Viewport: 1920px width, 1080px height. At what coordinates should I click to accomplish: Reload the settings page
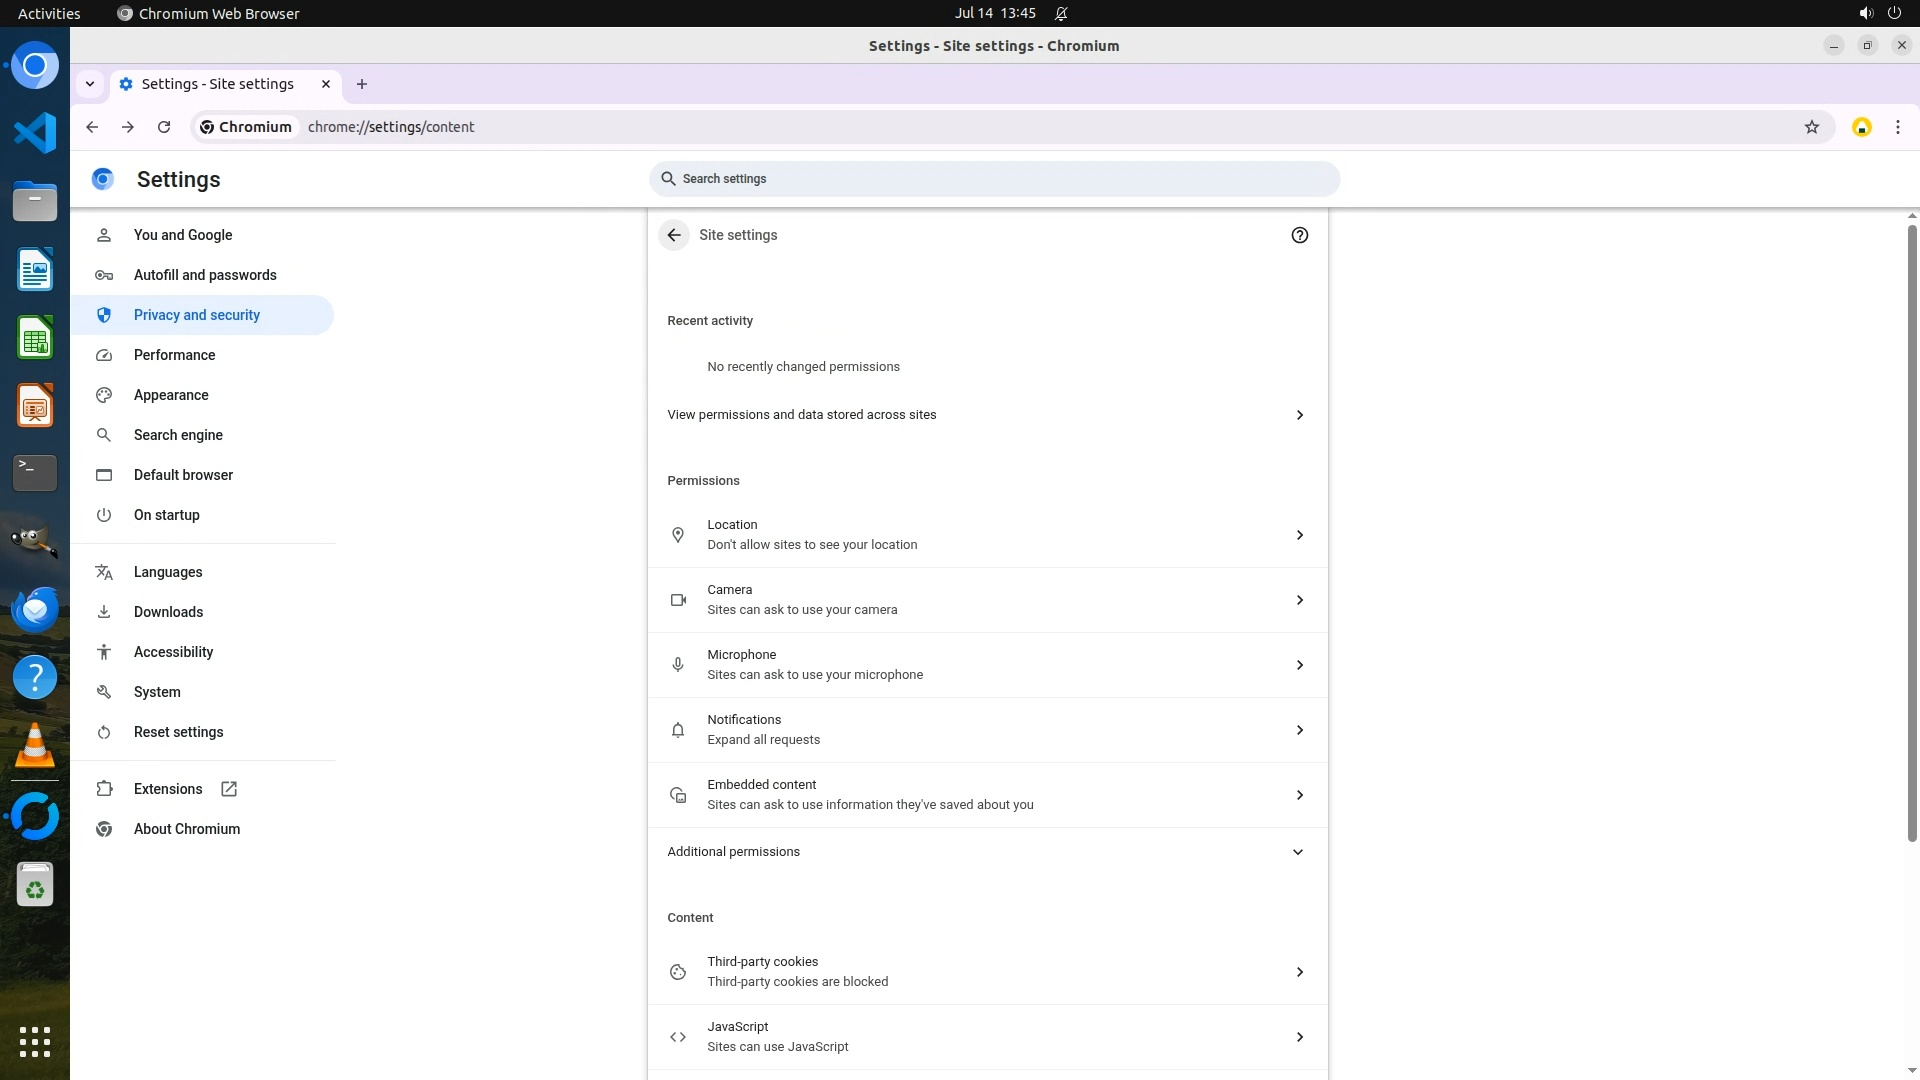164,127
